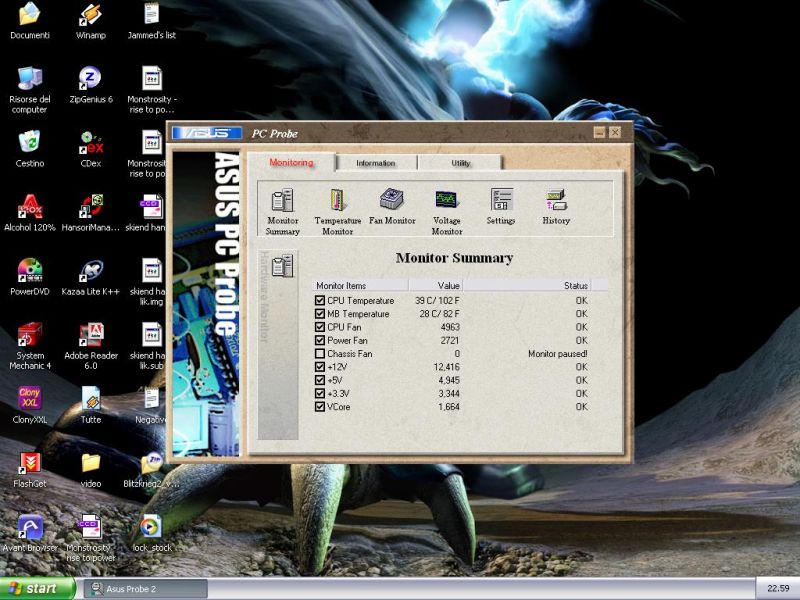This screenshot has width=800, height=600.
Task: Minimize the PC Probe window
Action: 599,133
